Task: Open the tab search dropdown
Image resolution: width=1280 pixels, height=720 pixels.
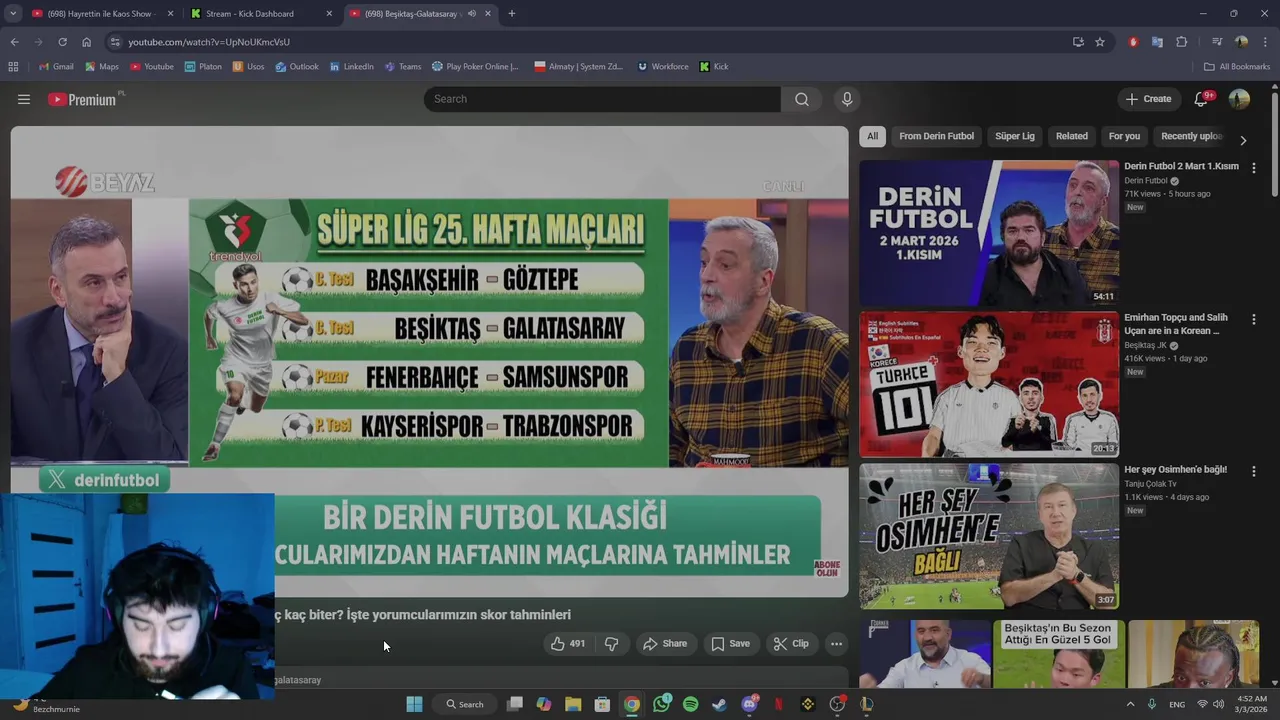Action: (x=13, y=14)
